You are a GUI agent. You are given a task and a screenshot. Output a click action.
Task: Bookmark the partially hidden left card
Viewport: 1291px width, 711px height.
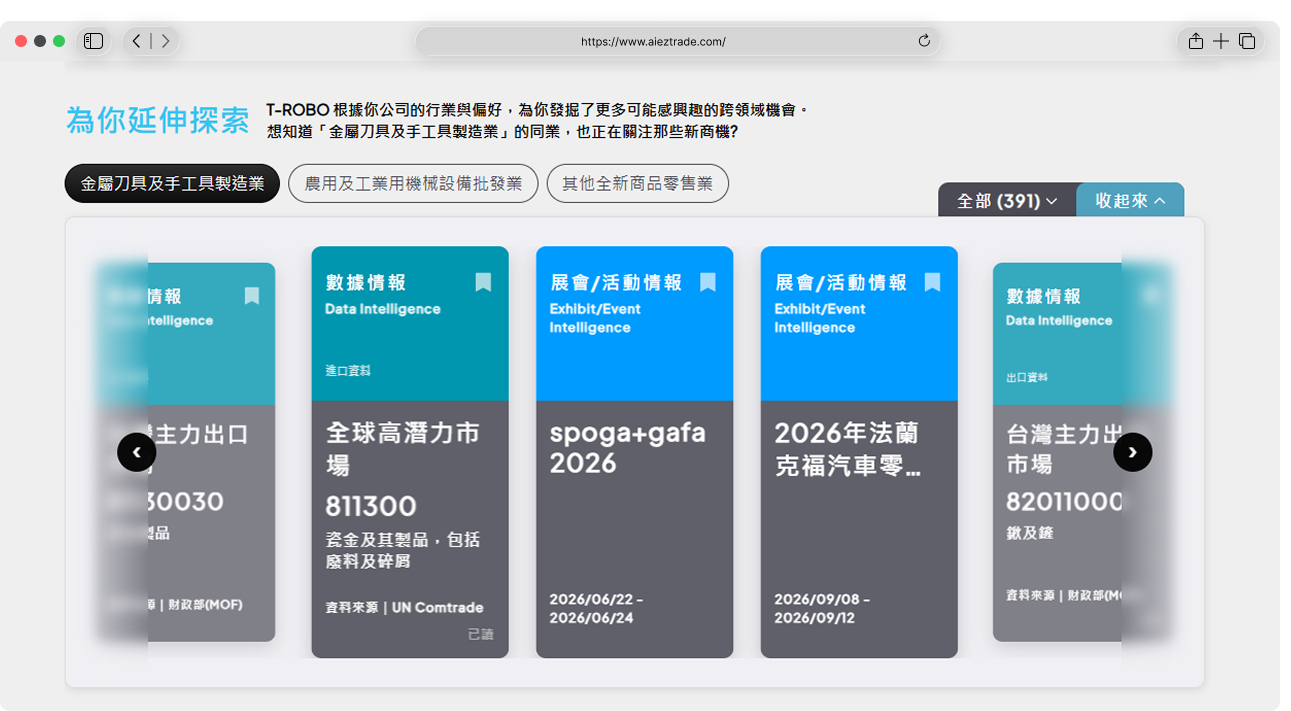252,296
